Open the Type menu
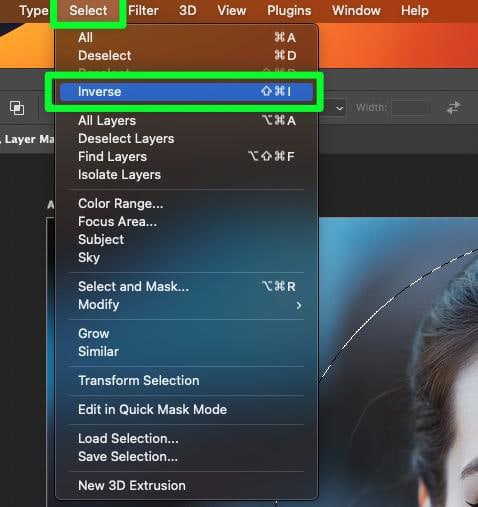Screen dimensions: 478x507 33,11
